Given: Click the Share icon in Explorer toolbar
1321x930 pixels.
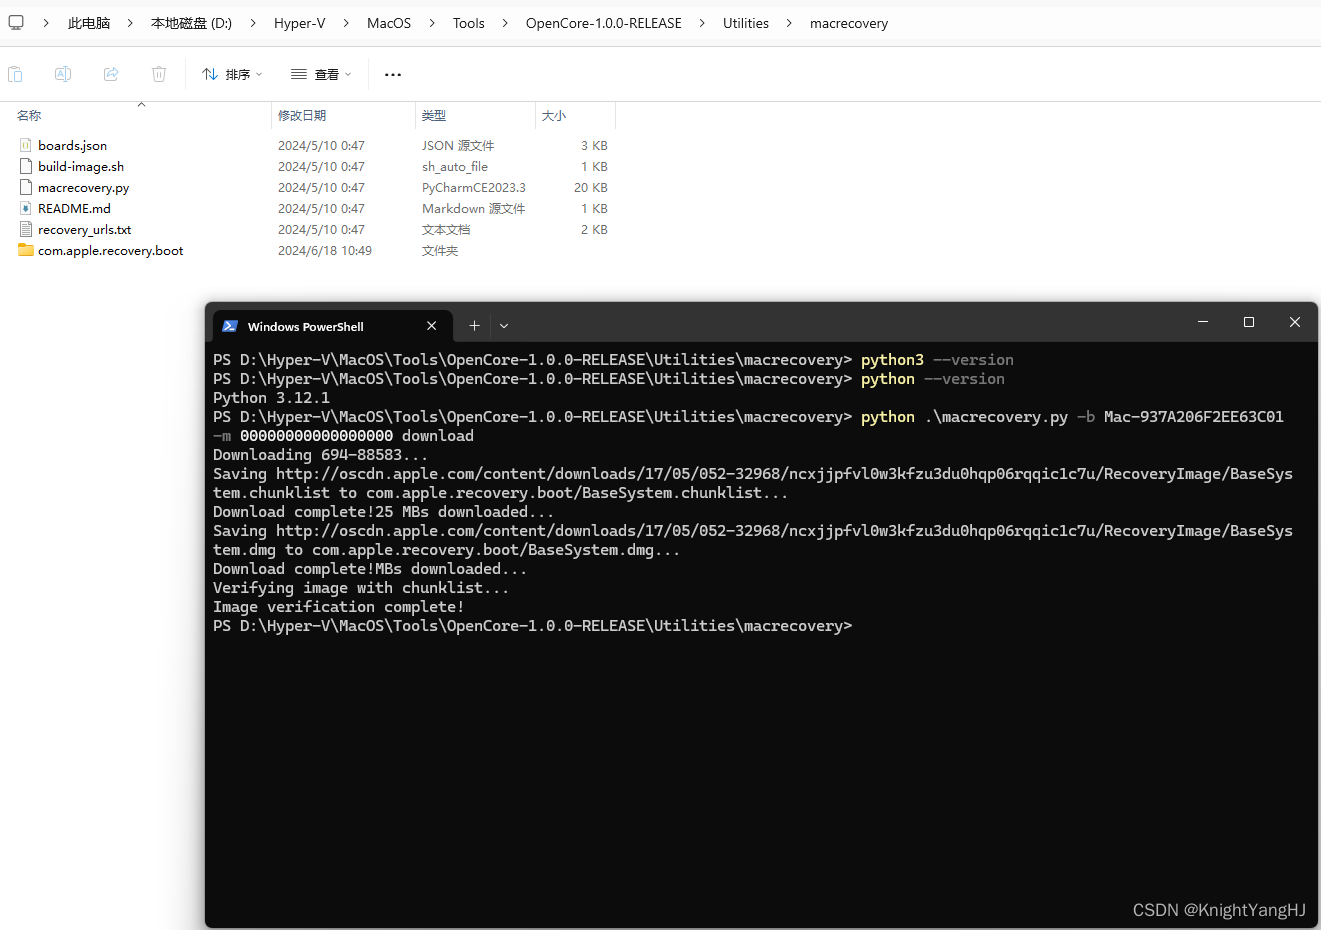Looking at the screenshot, I should (x=110, y=74).
